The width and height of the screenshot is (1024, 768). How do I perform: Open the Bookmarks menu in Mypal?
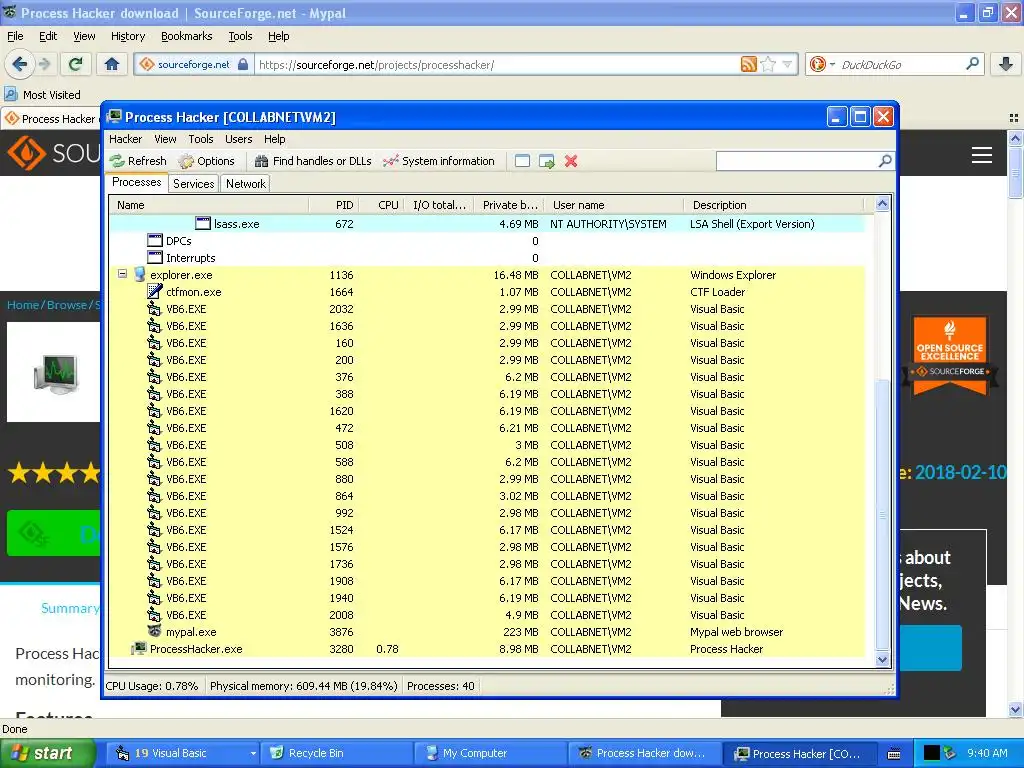187,36
